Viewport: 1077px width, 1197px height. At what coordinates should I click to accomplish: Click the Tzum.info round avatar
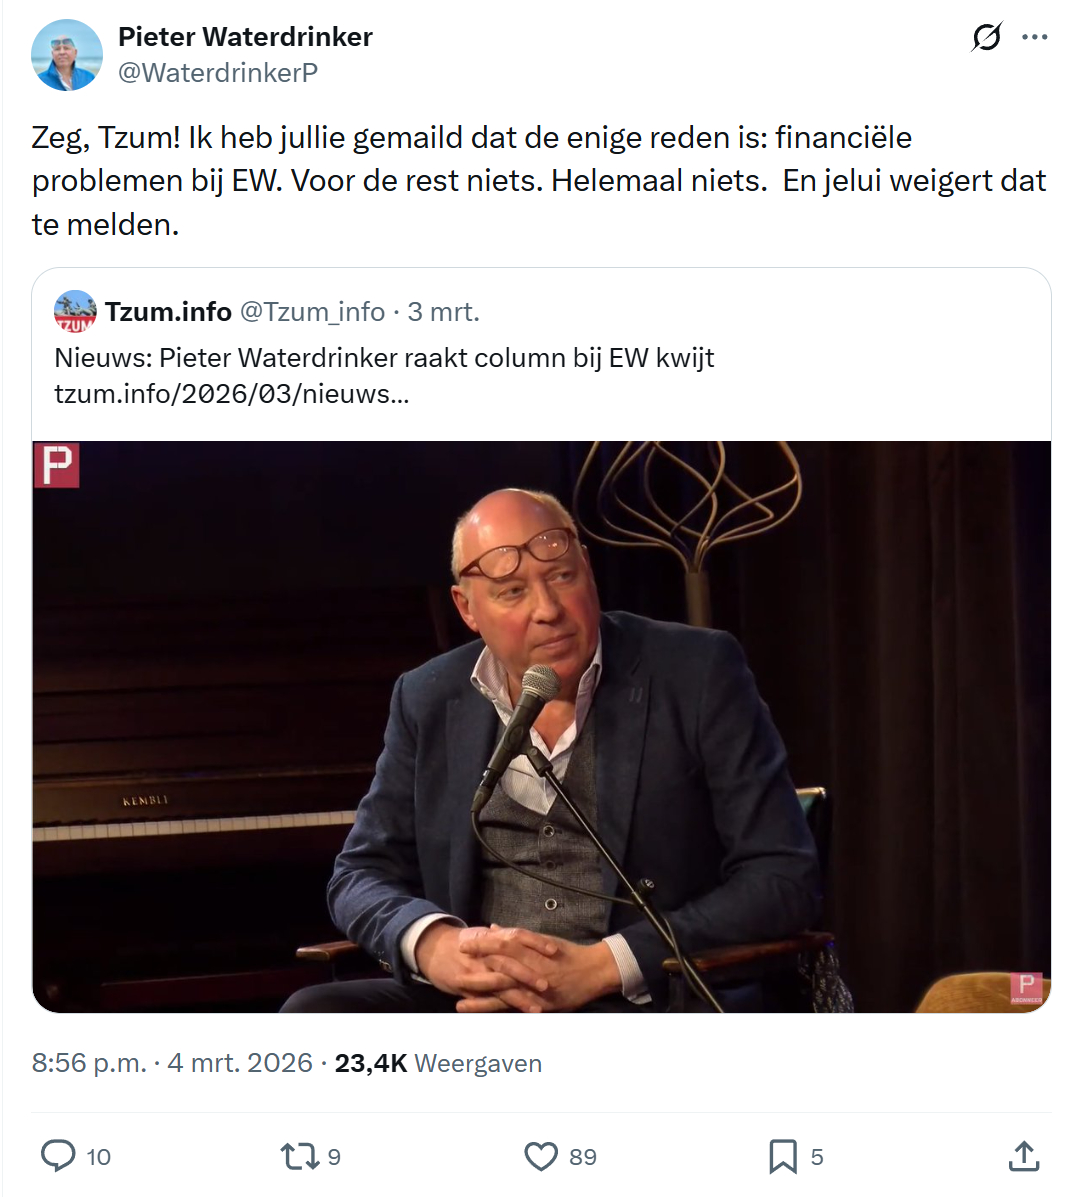[x=75, y=311]
